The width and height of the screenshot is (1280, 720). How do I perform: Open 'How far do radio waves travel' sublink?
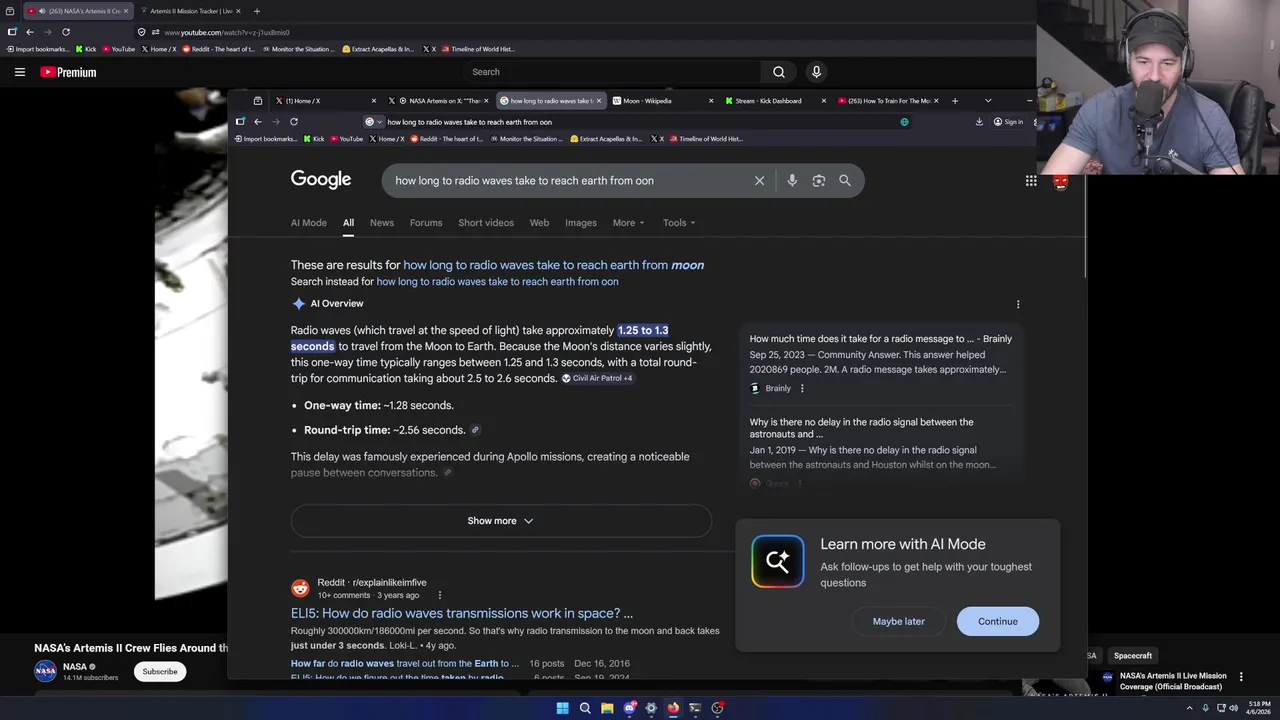click(x=405, y=663)
